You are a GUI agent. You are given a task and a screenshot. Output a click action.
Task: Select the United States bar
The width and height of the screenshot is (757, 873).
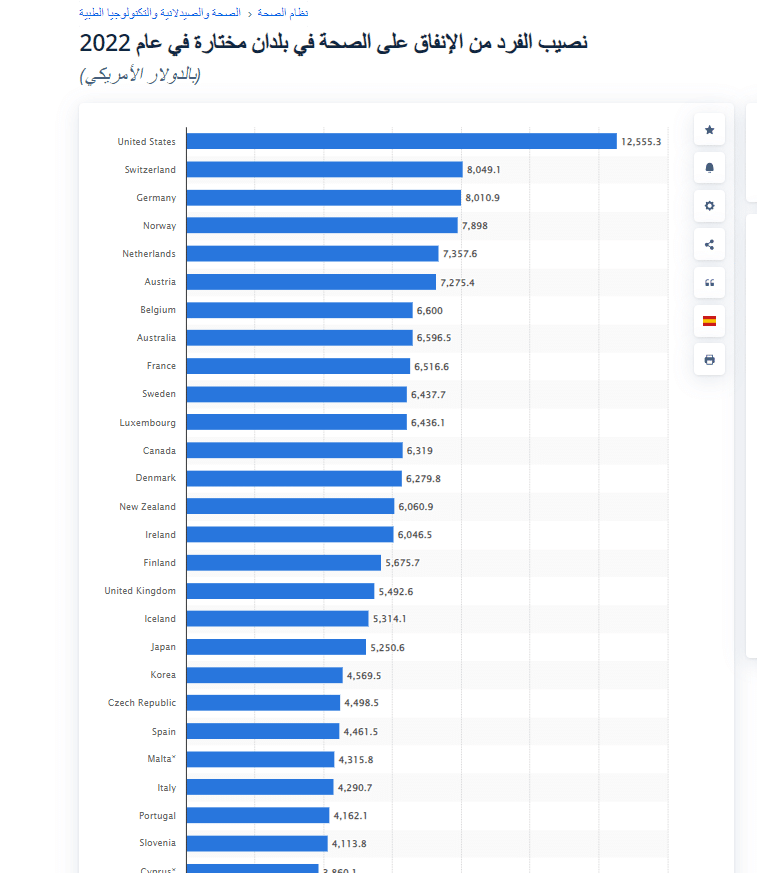pos(400,141)
